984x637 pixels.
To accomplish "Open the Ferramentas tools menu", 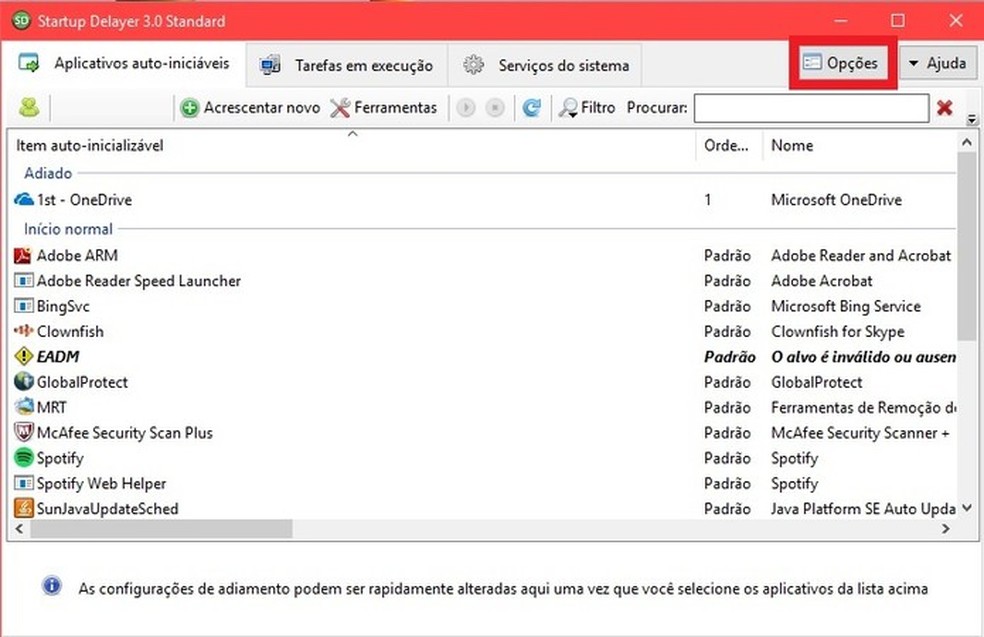I will tap(383, 107).
